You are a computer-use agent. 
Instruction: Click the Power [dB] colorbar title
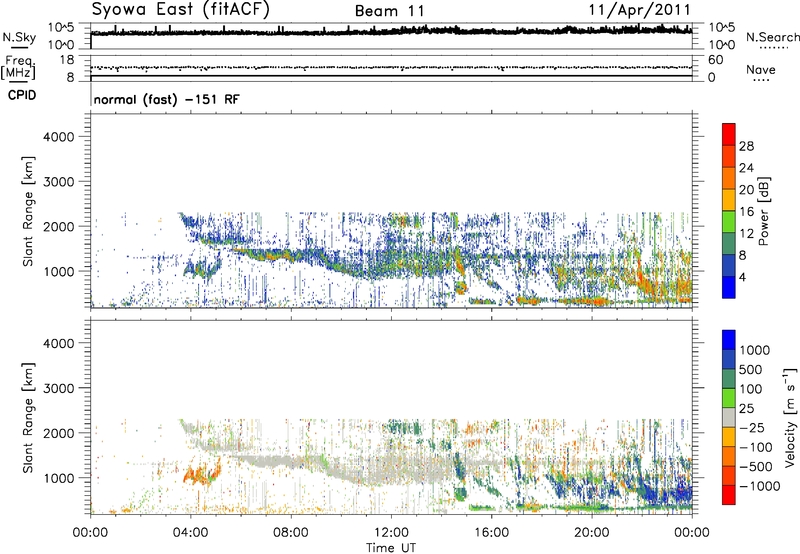click(763, 211)
